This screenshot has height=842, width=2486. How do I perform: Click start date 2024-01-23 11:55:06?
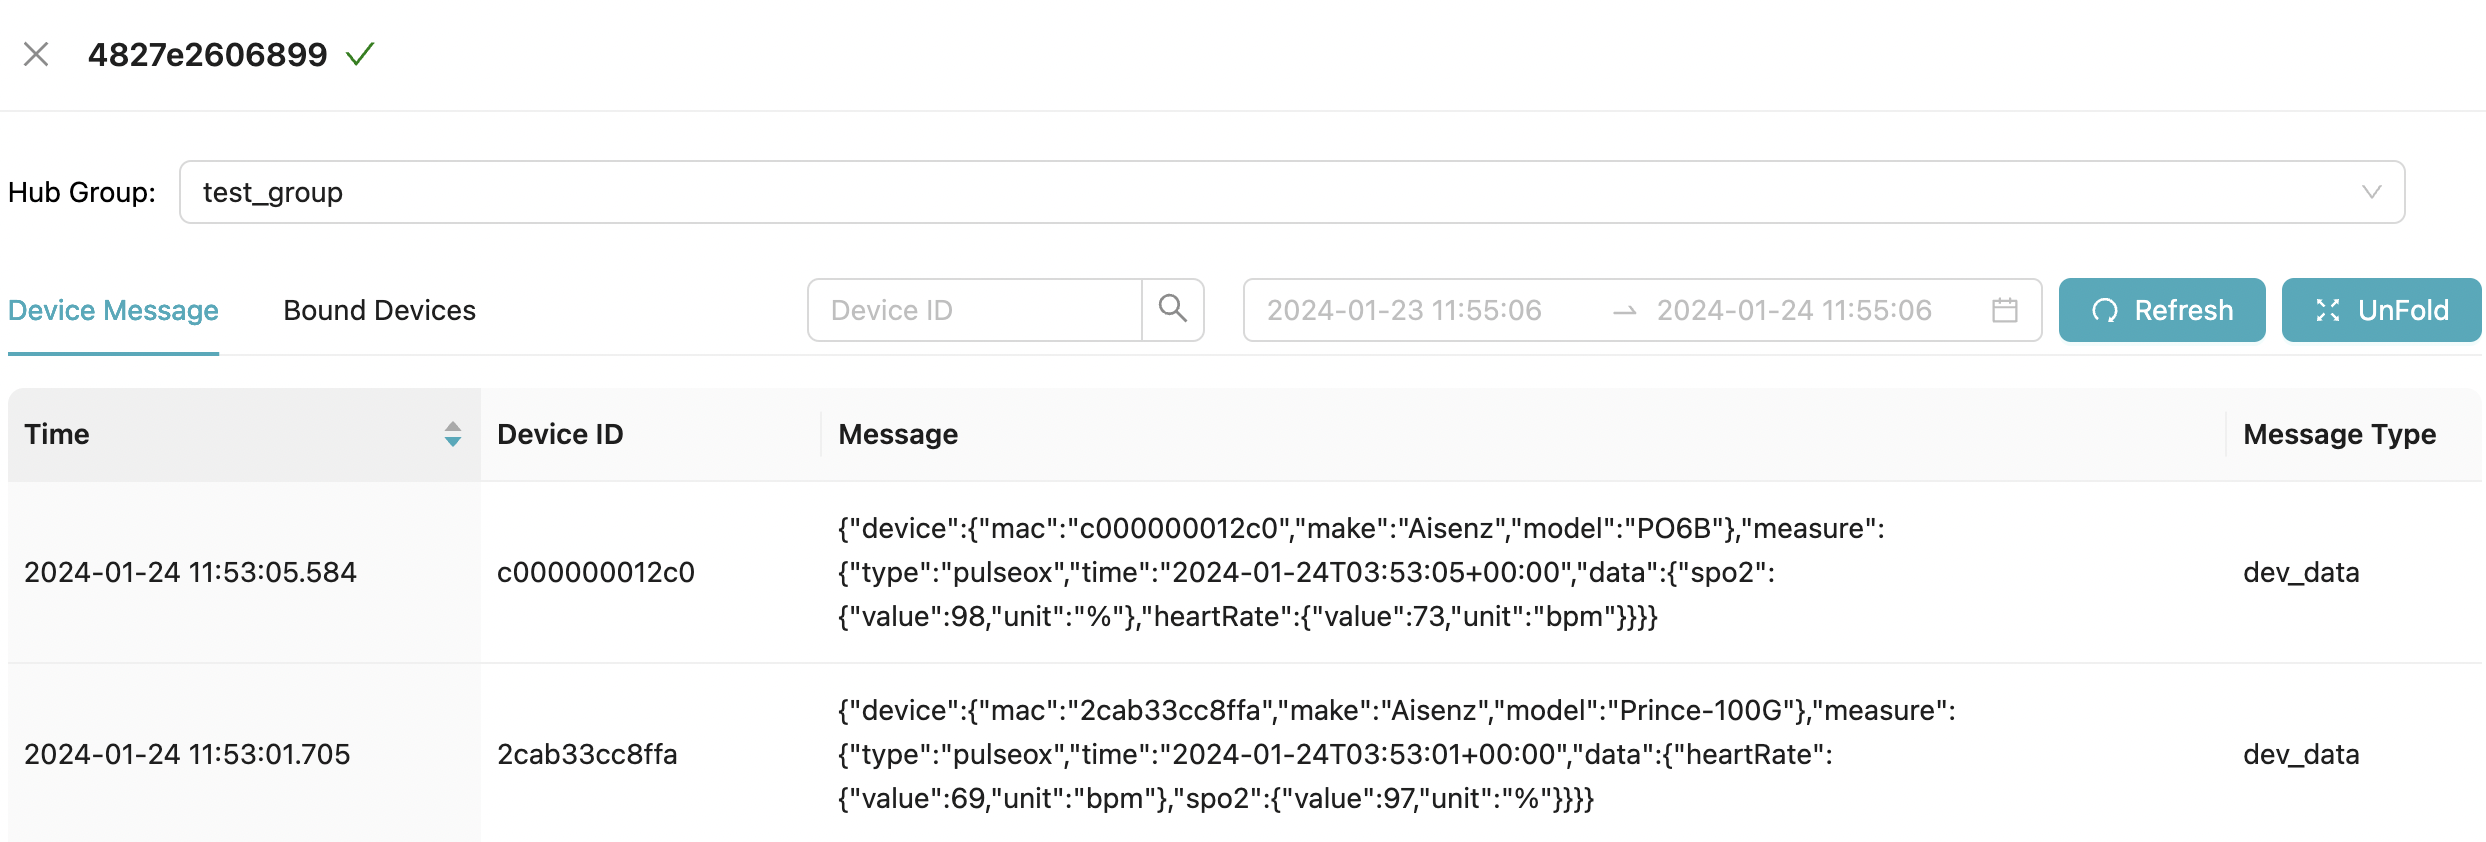tap(1404, 310)
